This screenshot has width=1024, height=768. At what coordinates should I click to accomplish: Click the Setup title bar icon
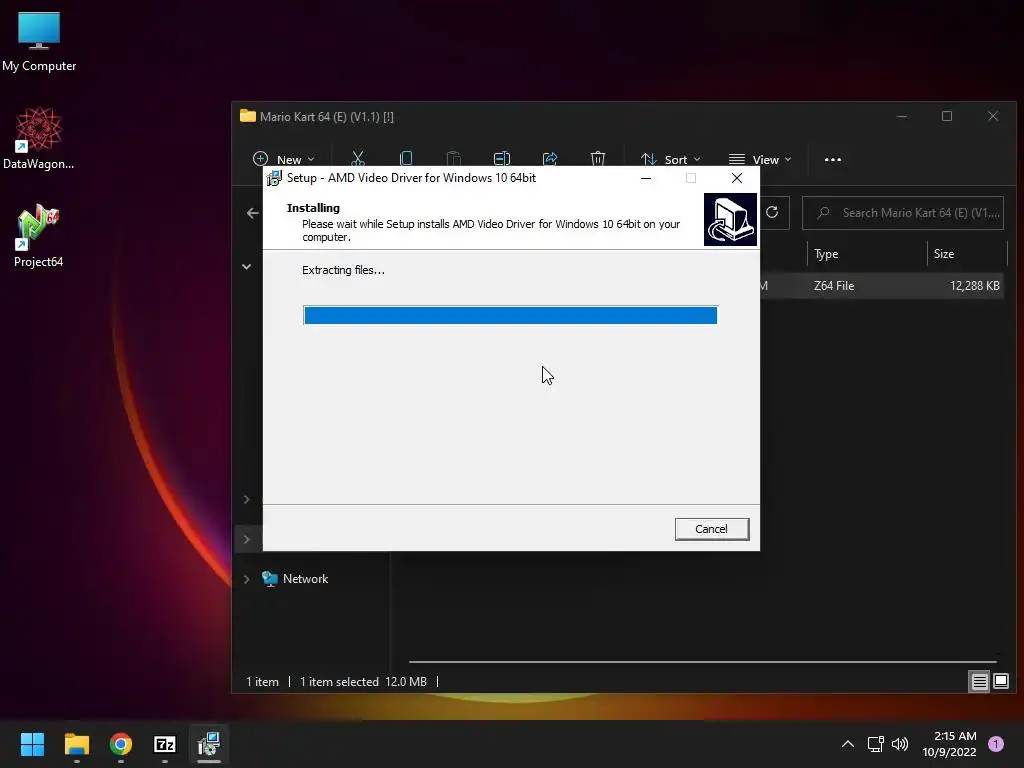(x=274, y=178)
